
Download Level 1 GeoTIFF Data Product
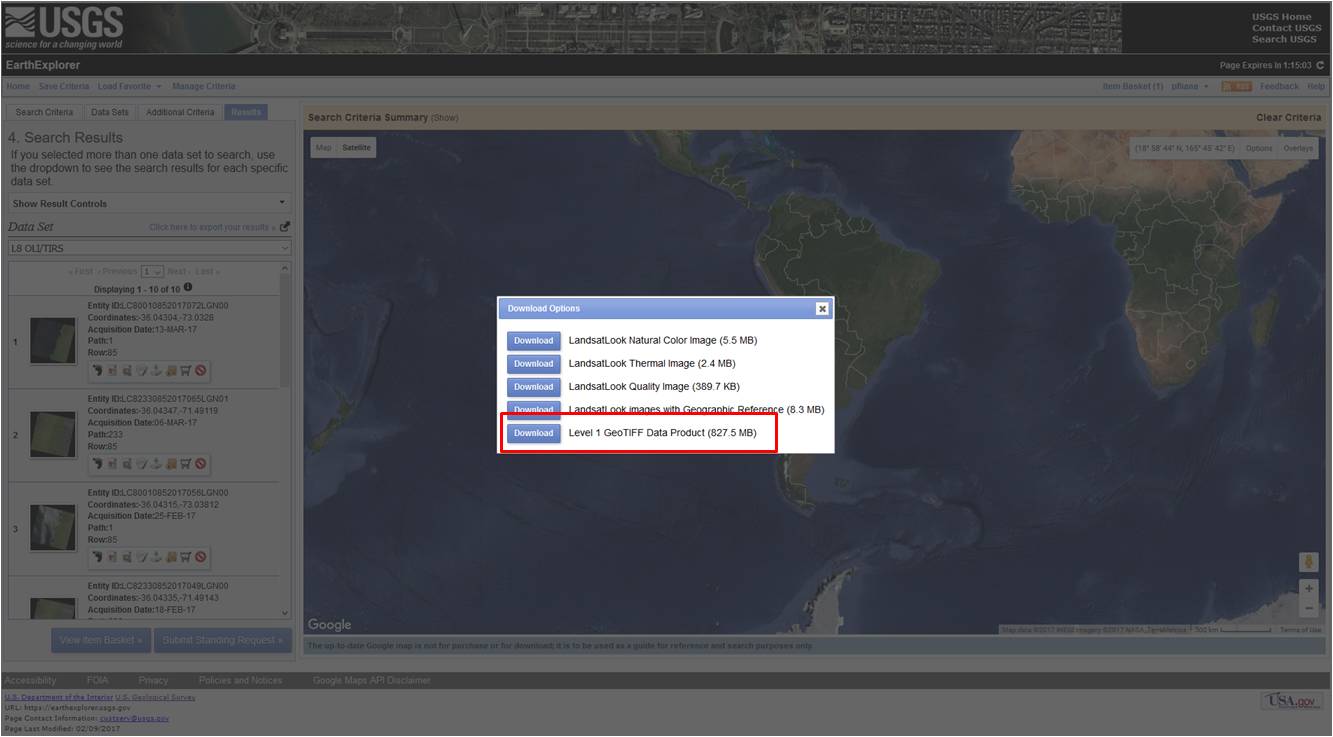533,433
